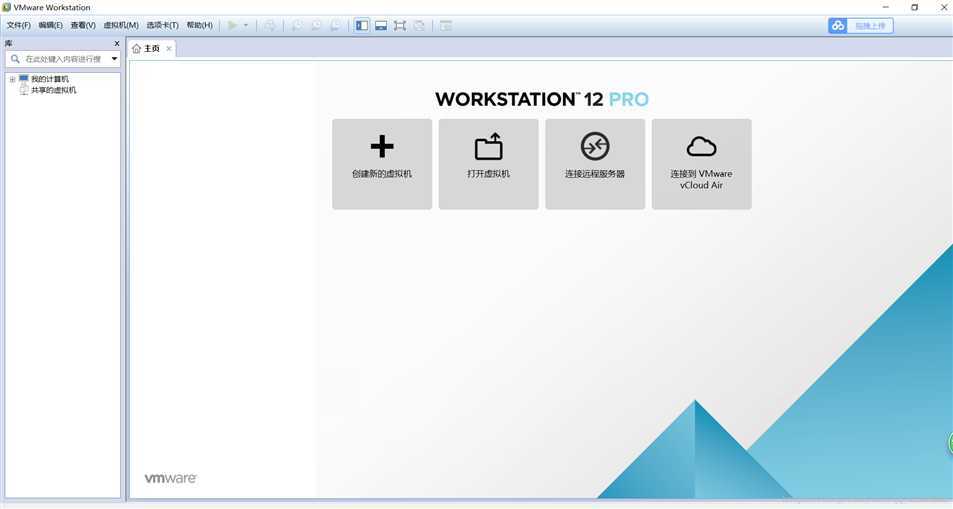The height and width of the screenshot is (509, 953).
Task: Click the blue cloud upload button
Action: [861, 26]
